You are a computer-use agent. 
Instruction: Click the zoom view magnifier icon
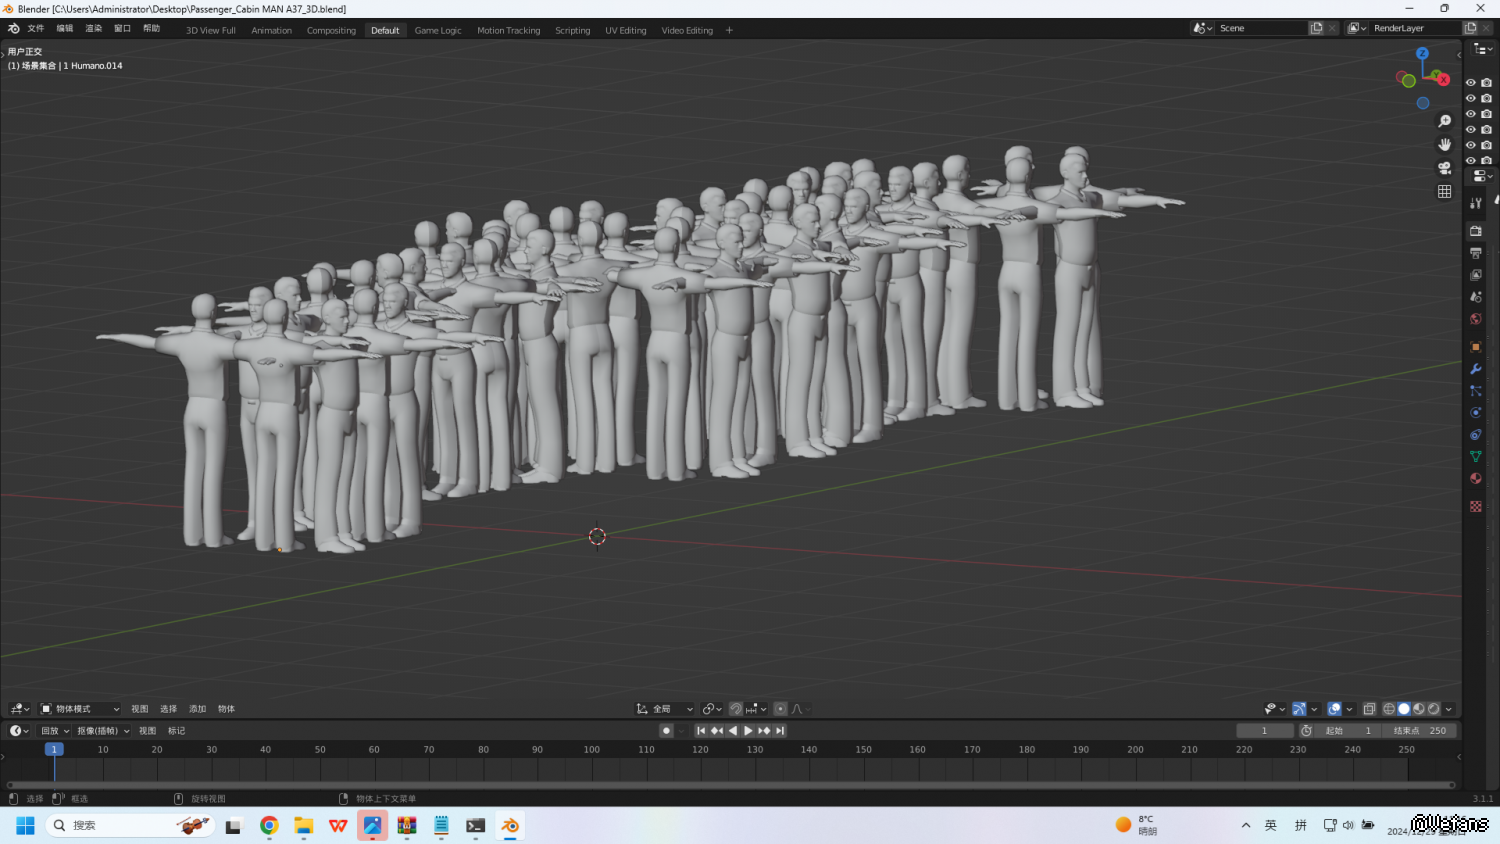pyautogui.click(x=1444, y=121)
